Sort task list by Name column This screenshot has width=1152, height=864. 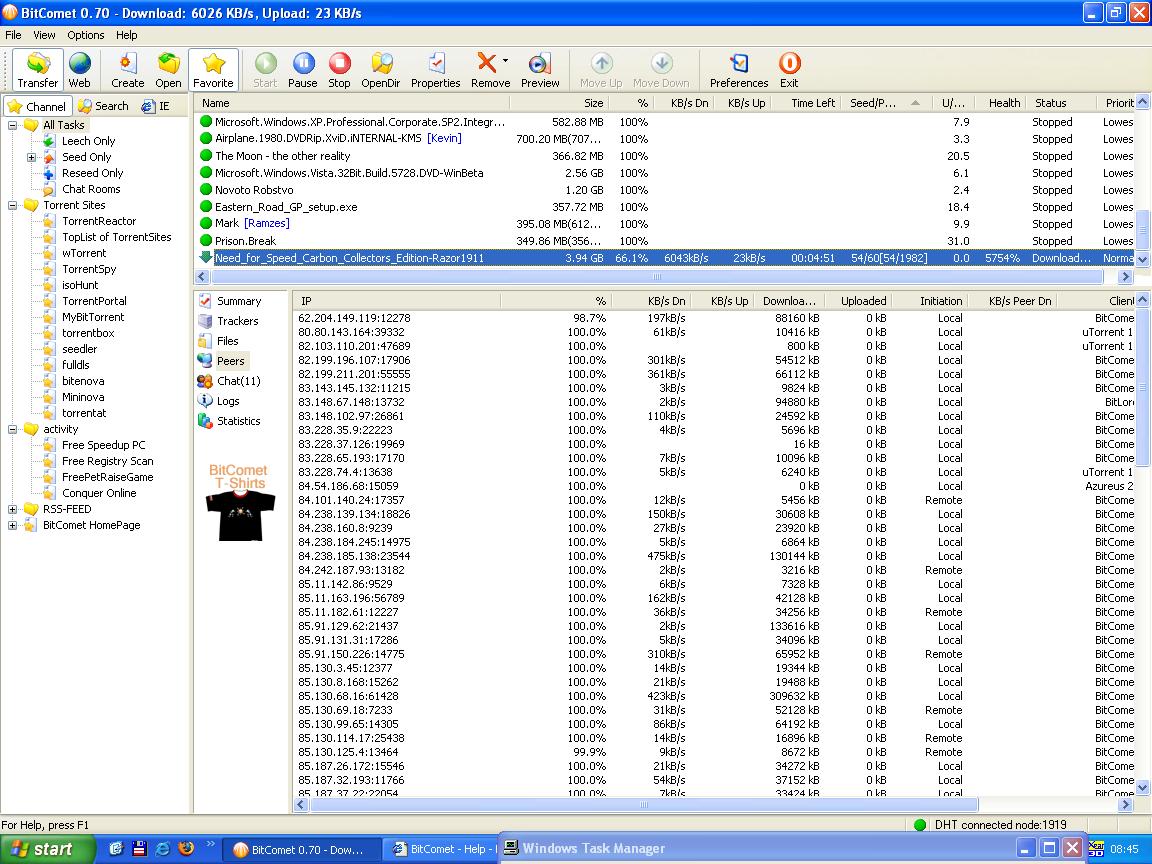click(353, 103)
